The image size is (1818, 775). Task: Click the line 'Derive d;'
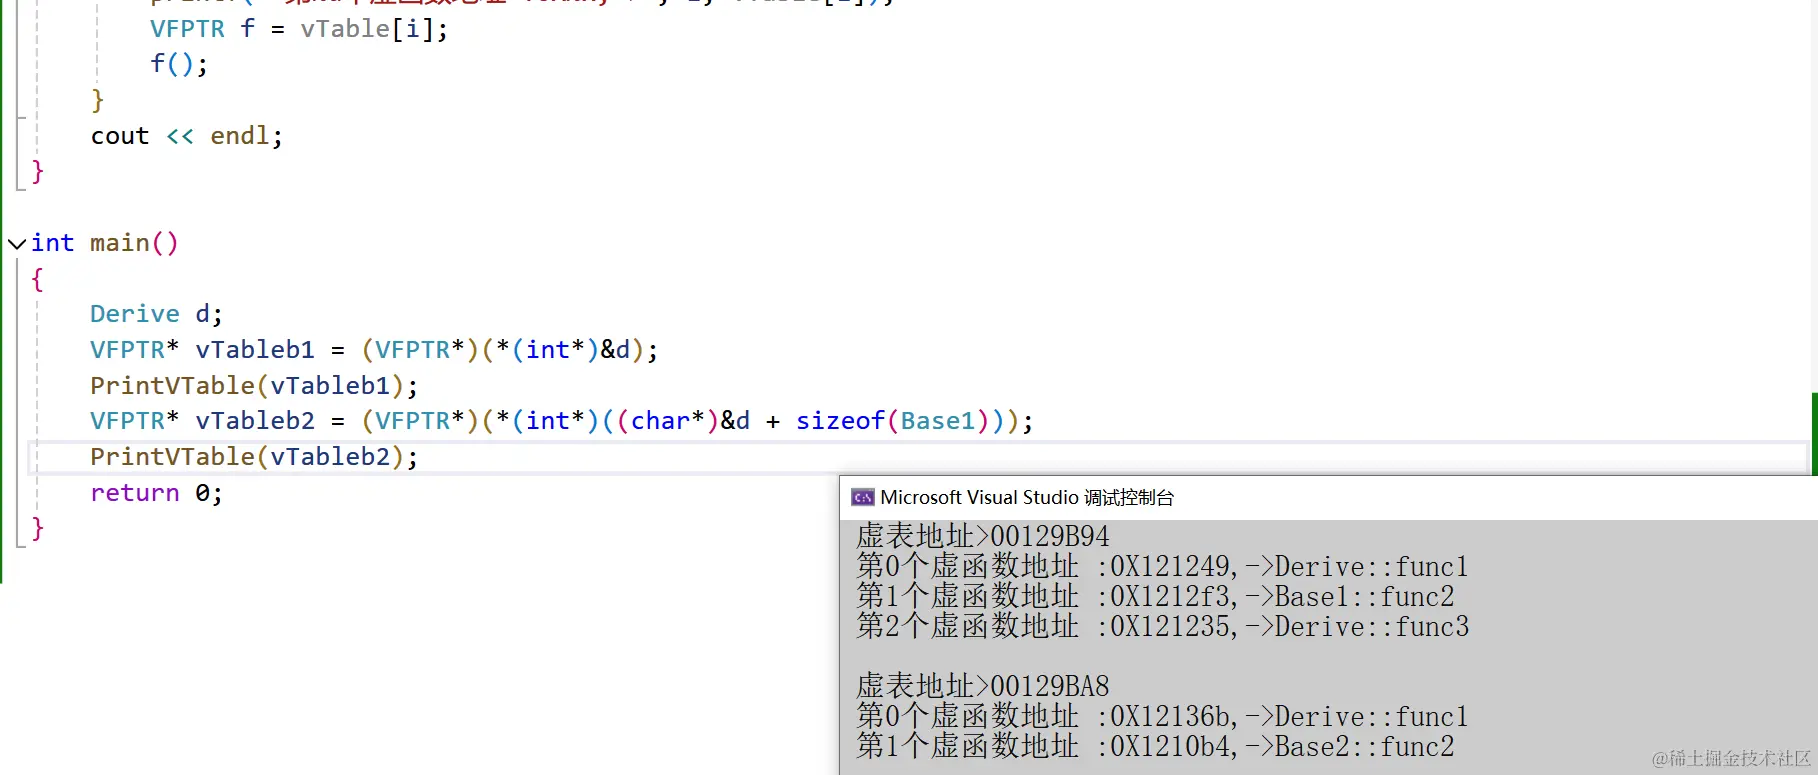pyautogui.click(x=156, y=314)
